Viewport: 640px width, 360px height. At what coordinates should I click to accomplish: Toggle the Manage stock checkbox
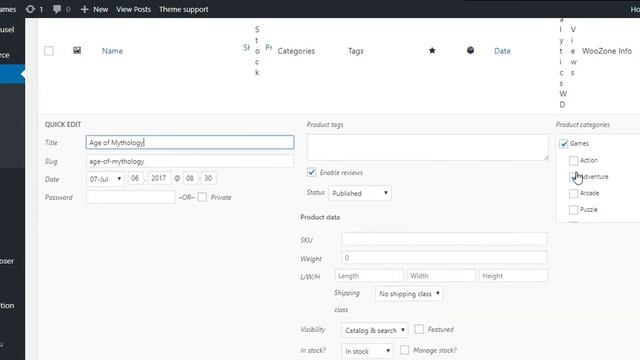(404, 350)
